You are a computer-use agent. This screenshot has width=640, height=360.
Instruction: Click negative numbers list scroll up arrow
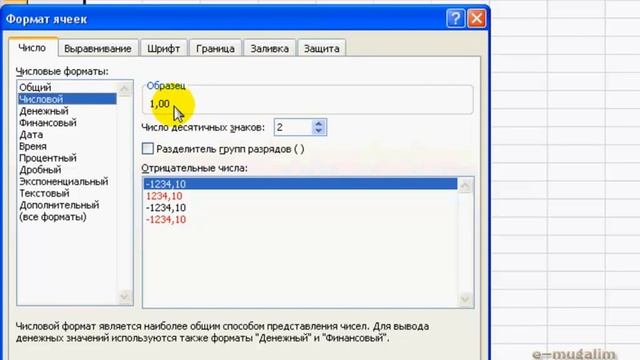(465, 186)
